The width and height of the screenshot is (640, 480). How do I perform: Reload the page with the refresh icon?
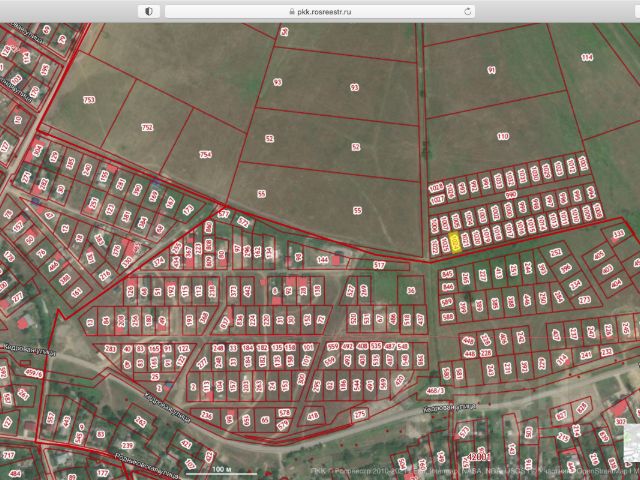coord(468,10)
